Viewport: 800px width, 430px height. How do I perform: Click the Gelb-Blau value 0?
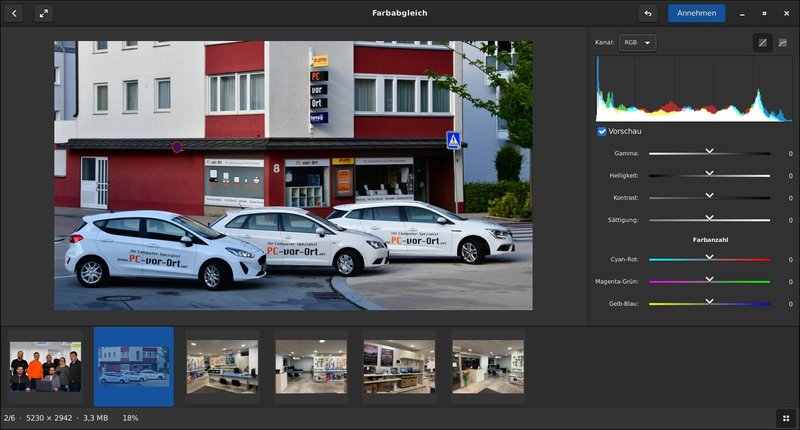click(790, 304)
